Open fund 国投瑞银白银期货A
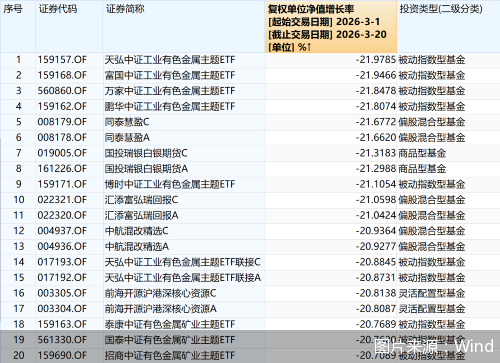500x363 pixels. (146, 169)
